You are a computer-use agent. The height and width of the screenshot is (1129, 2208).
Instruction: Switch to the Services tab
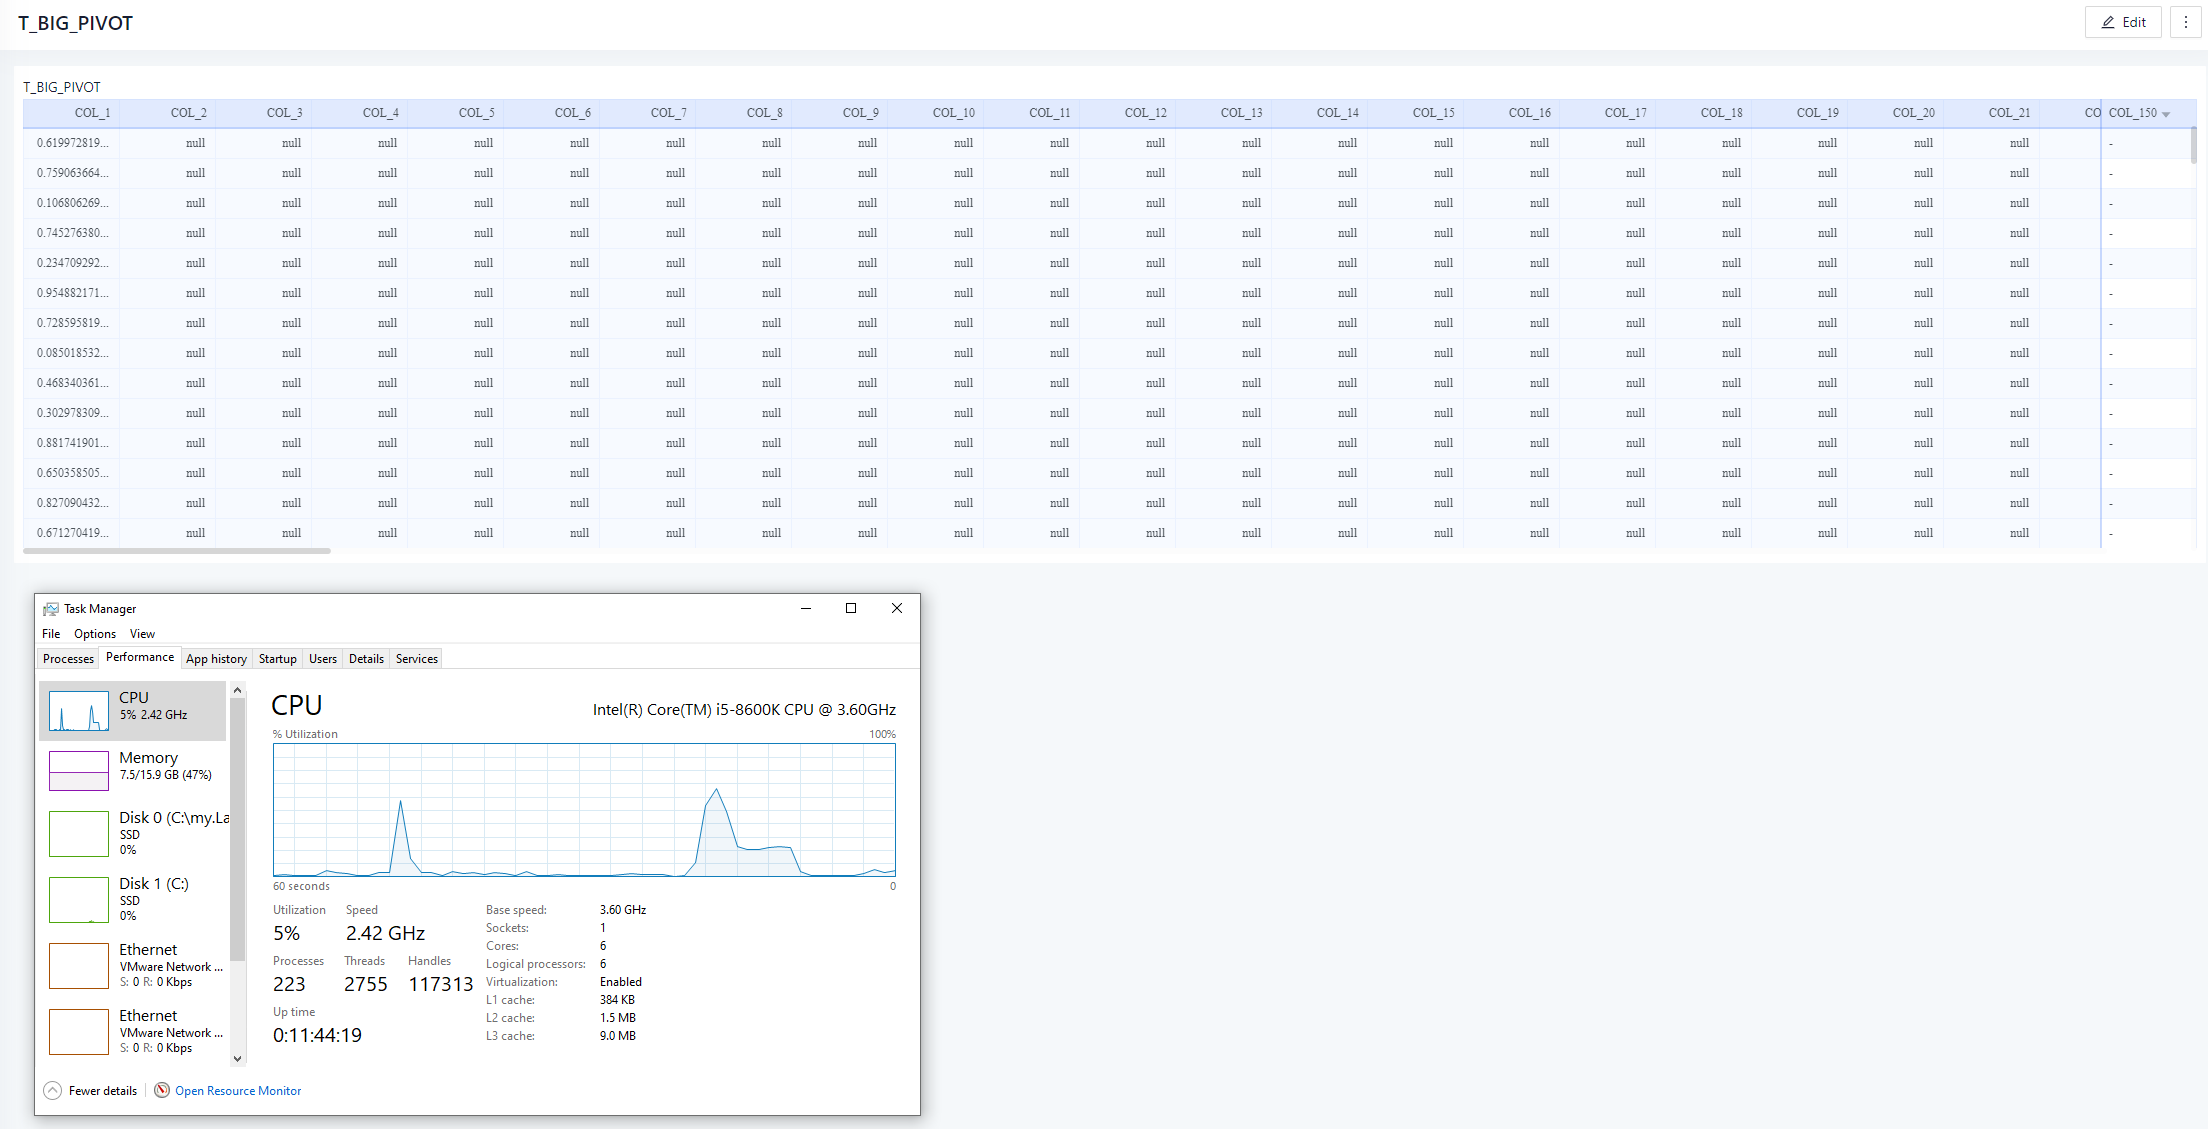pos(415,658)
